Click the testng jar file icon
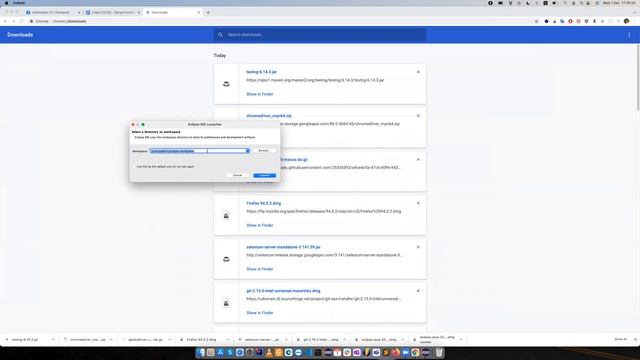 [226, 84]
